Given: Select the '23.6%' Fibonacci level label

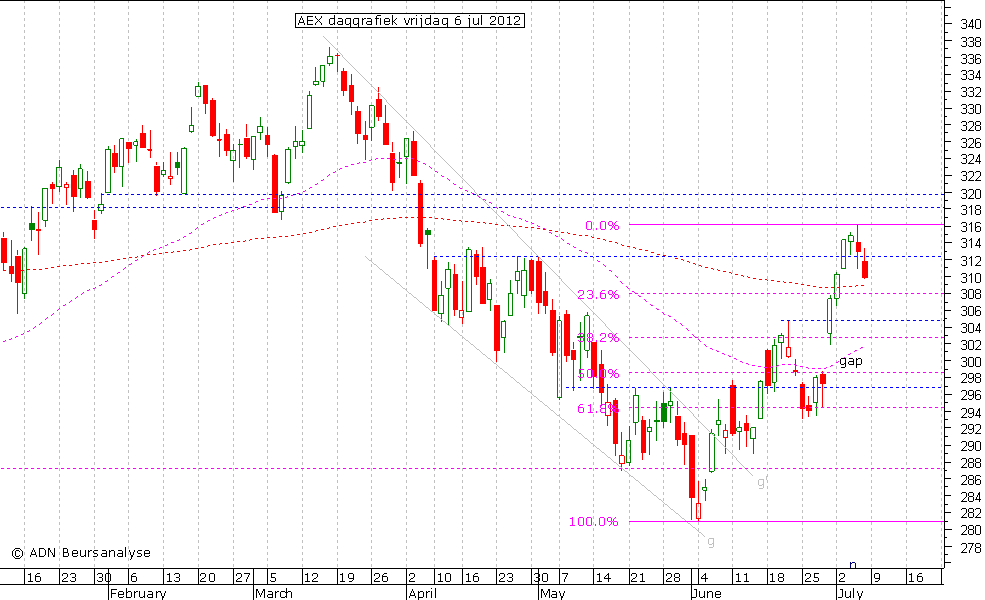Looking at the screenshot, I should 598,295.
